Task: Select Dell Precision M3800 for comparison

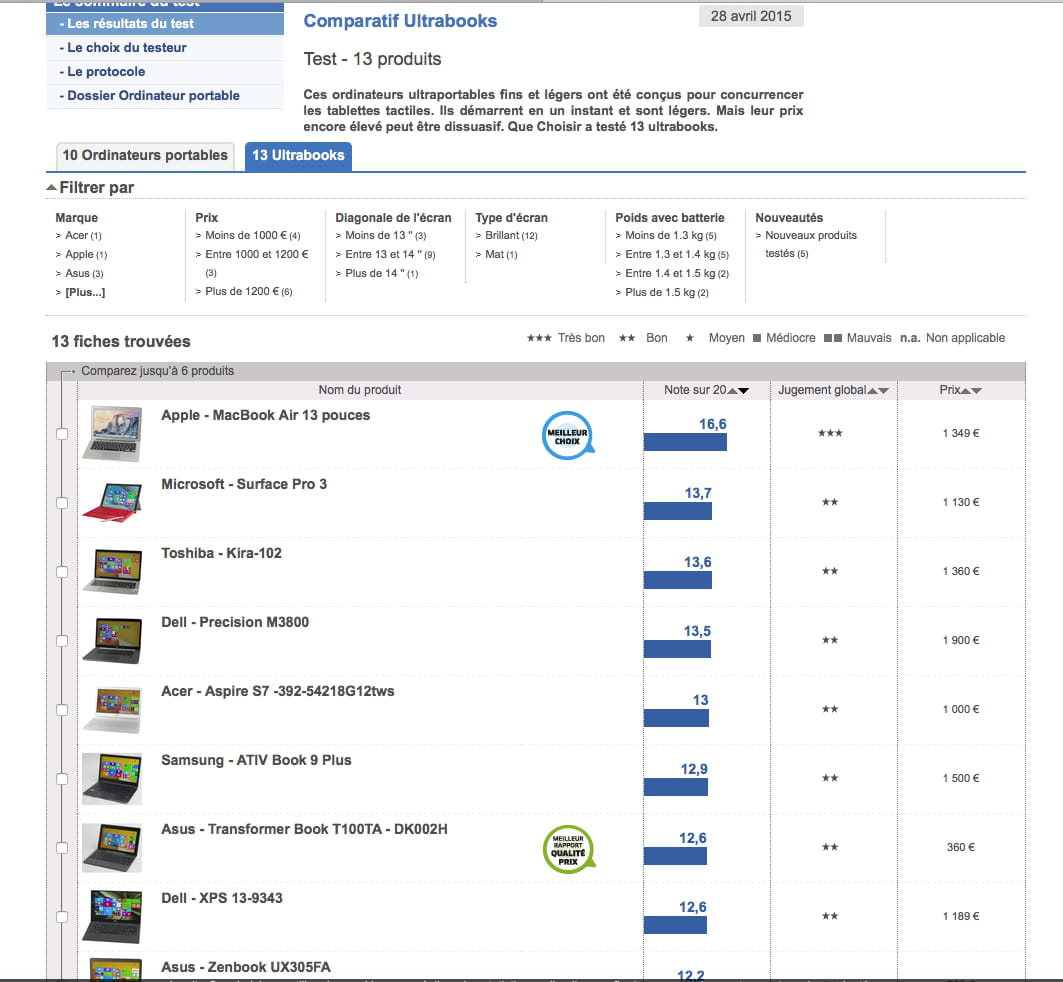Action: pos(62,641)
